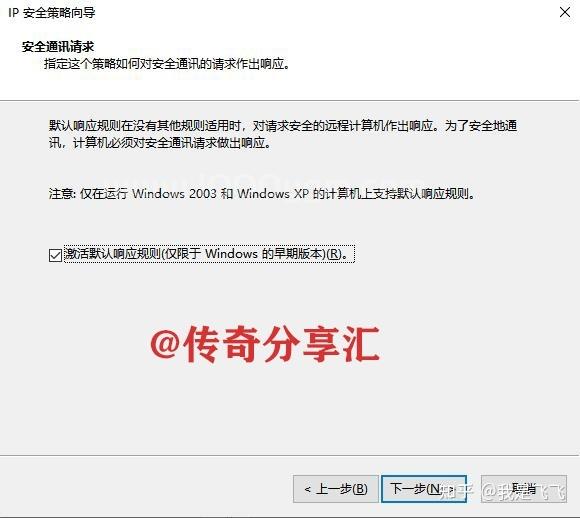Toggle the 激活默认响应规则 checkbox box
The width and height of the screenshot is (580, 518).
click(x=55, y=255)
